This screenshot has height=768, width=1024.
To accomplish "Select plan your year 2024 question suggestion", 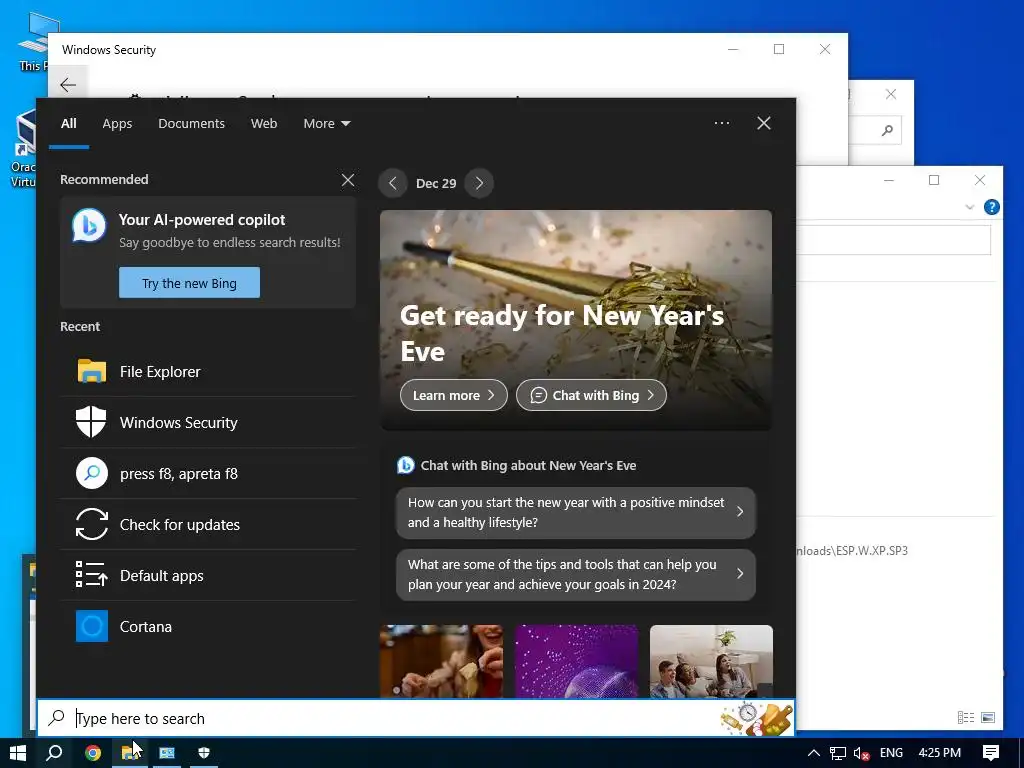I will tap(575, 575).
